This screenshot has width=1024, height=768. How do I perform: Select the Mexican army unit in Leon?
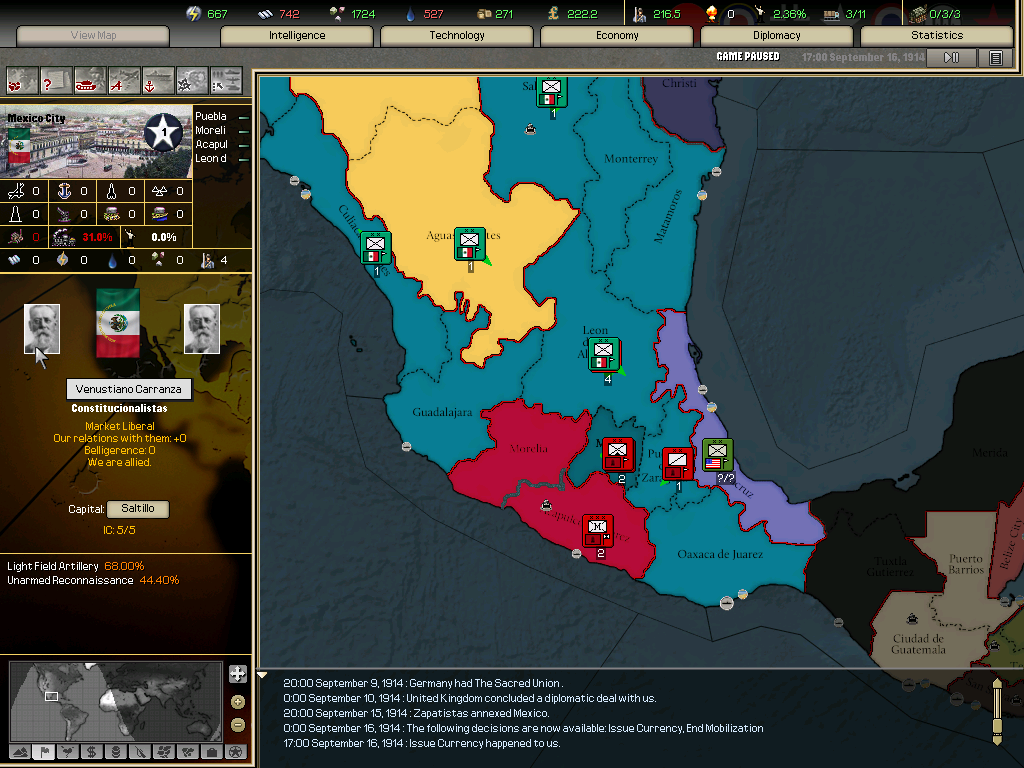603,353
